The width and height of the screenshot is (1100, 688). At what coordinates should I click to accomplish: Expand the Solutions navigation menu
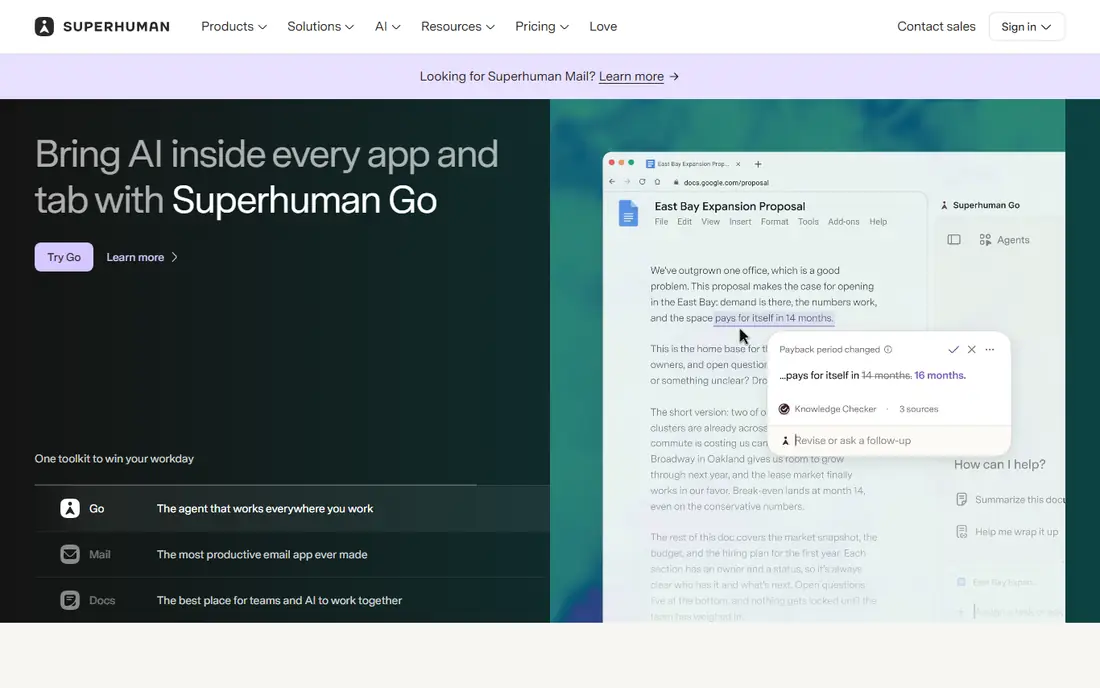coord(320,27)
